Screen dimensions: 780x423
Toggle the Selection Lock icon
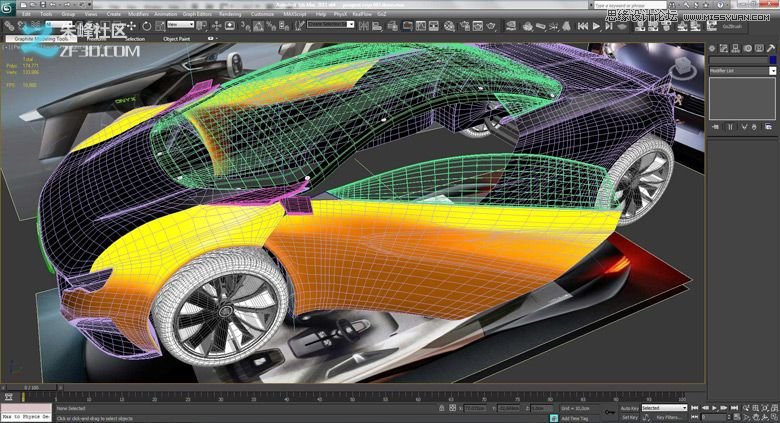[442, 408]
